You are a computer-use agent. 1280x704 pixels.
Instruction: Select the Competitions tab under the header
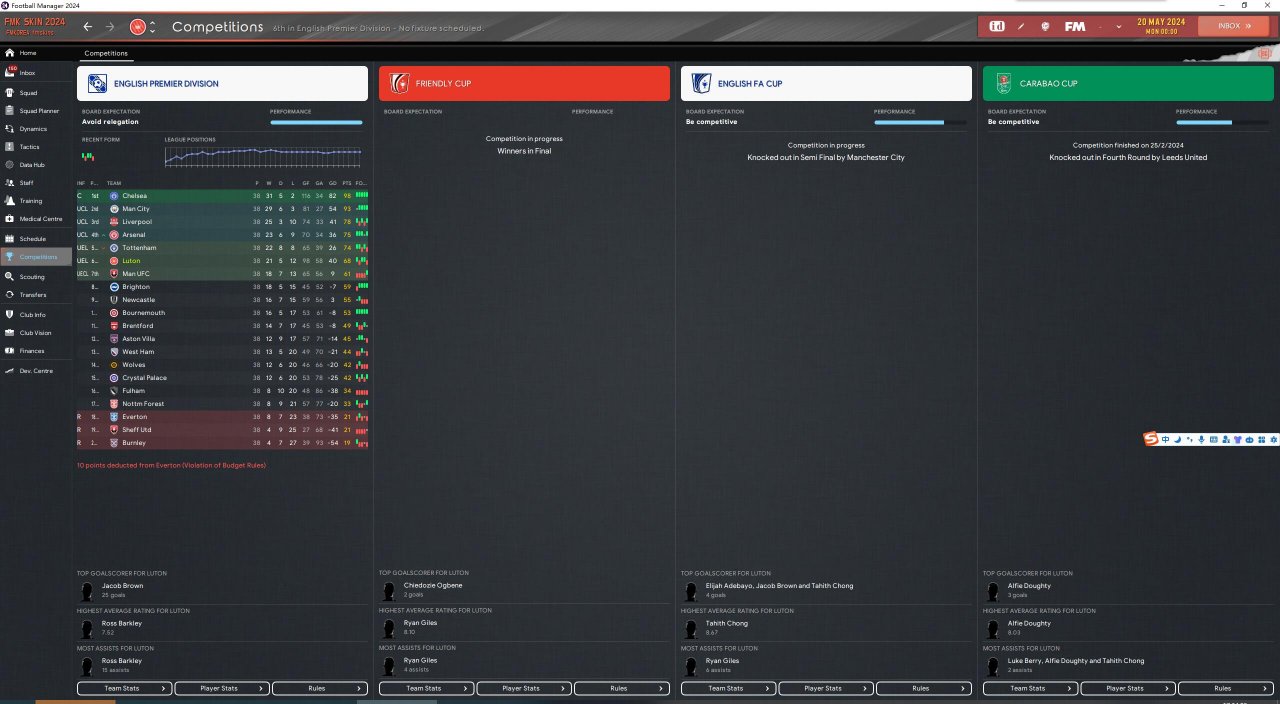click(105, 53)
